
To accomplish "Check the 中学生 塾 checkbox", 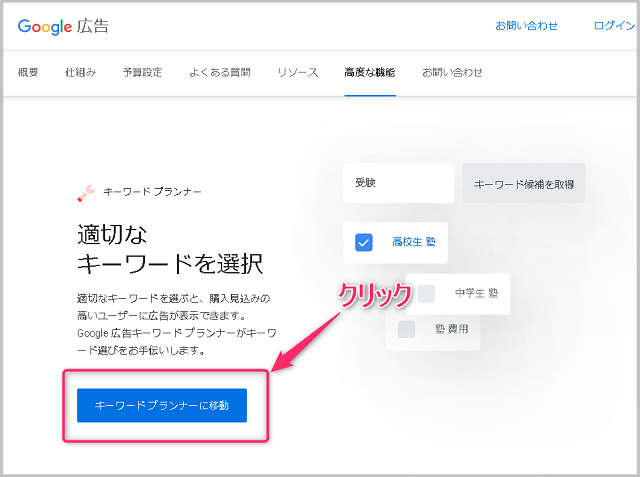I will click(426, 294).
